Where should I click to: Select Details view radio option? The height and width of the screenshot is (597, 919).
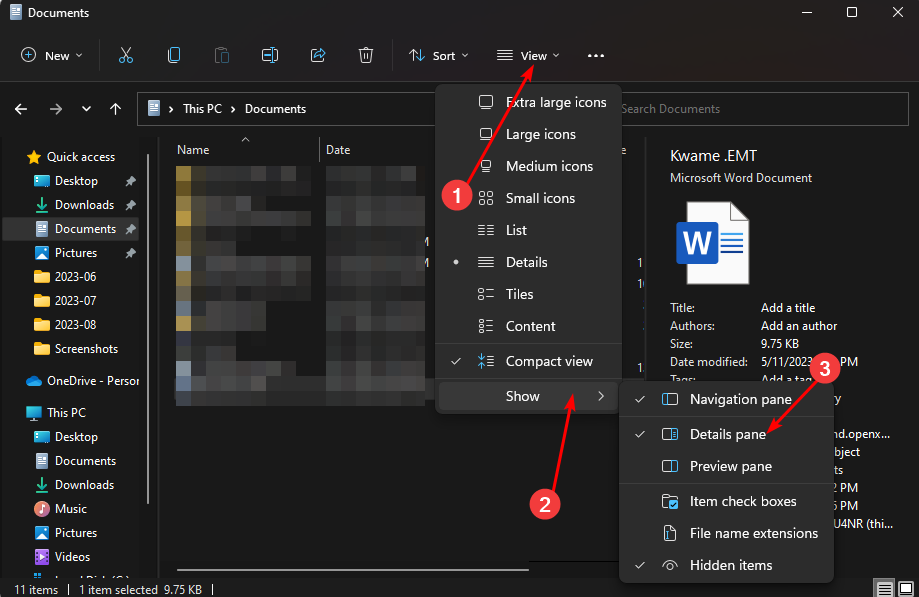[x=528, y=262]
